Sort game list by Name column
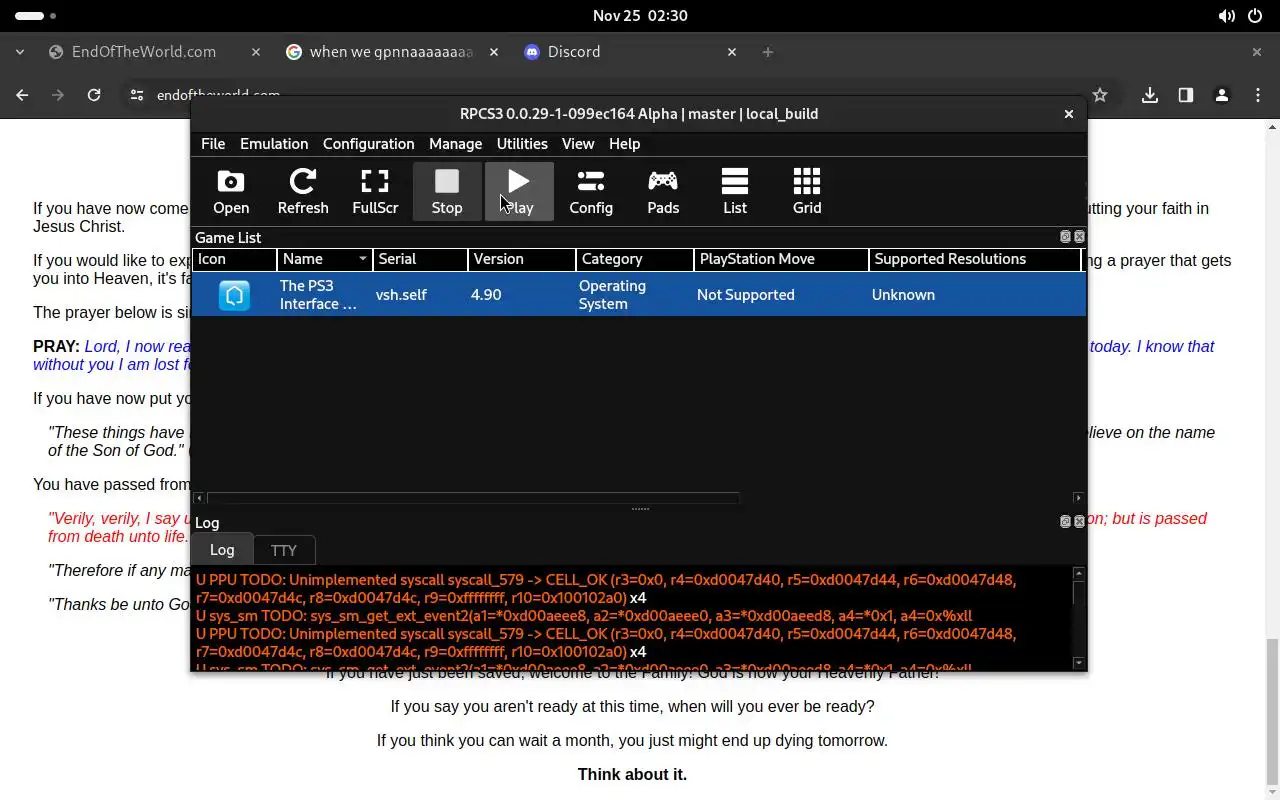1280x800 pixels. [x=324, y=259]
